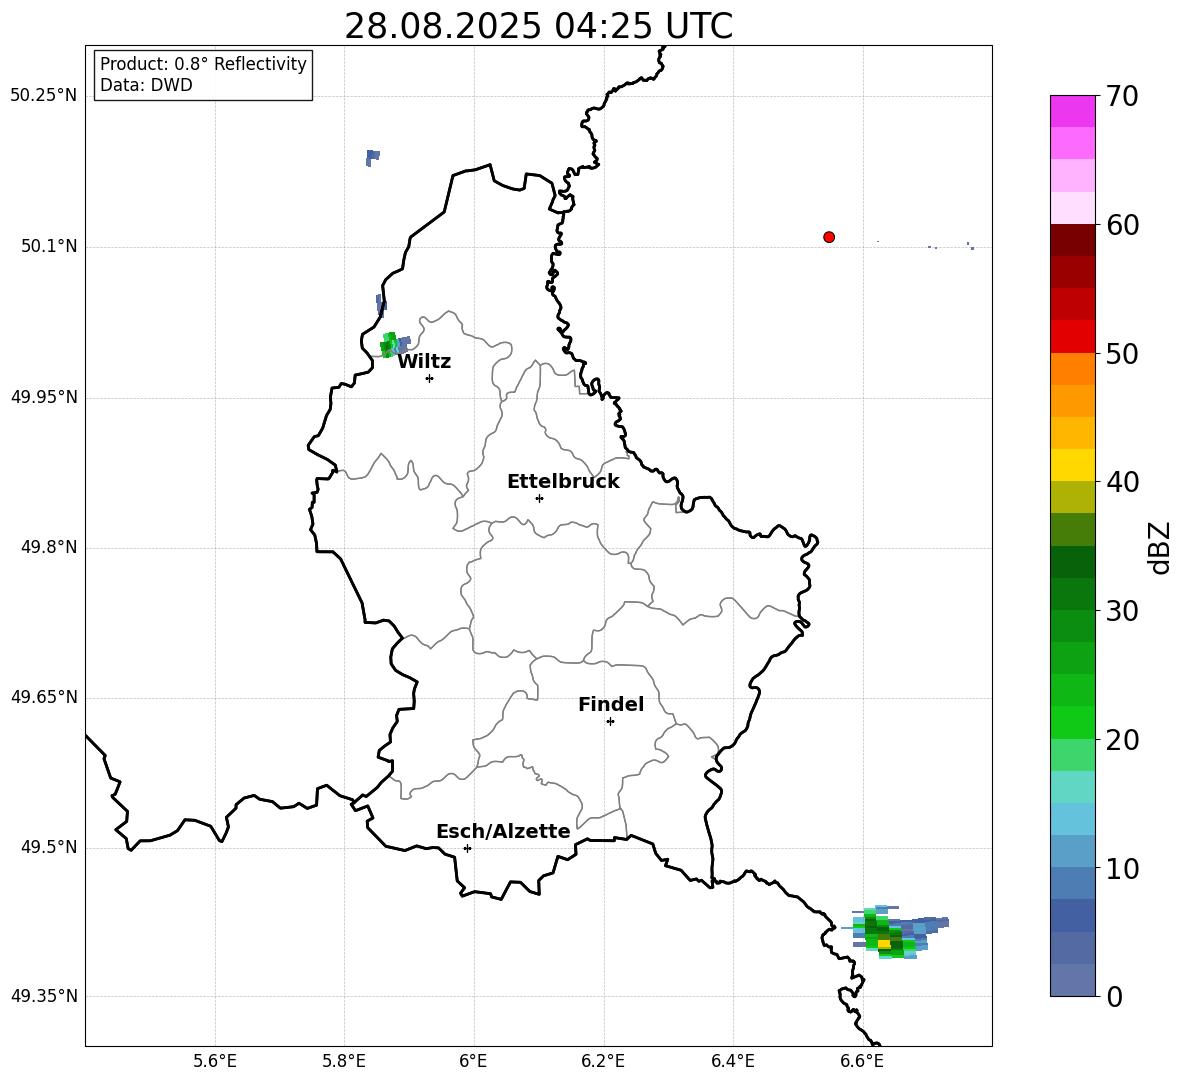1184x1081 pixels.
Task: Click the Findel city label
Action: coord(610,704)
